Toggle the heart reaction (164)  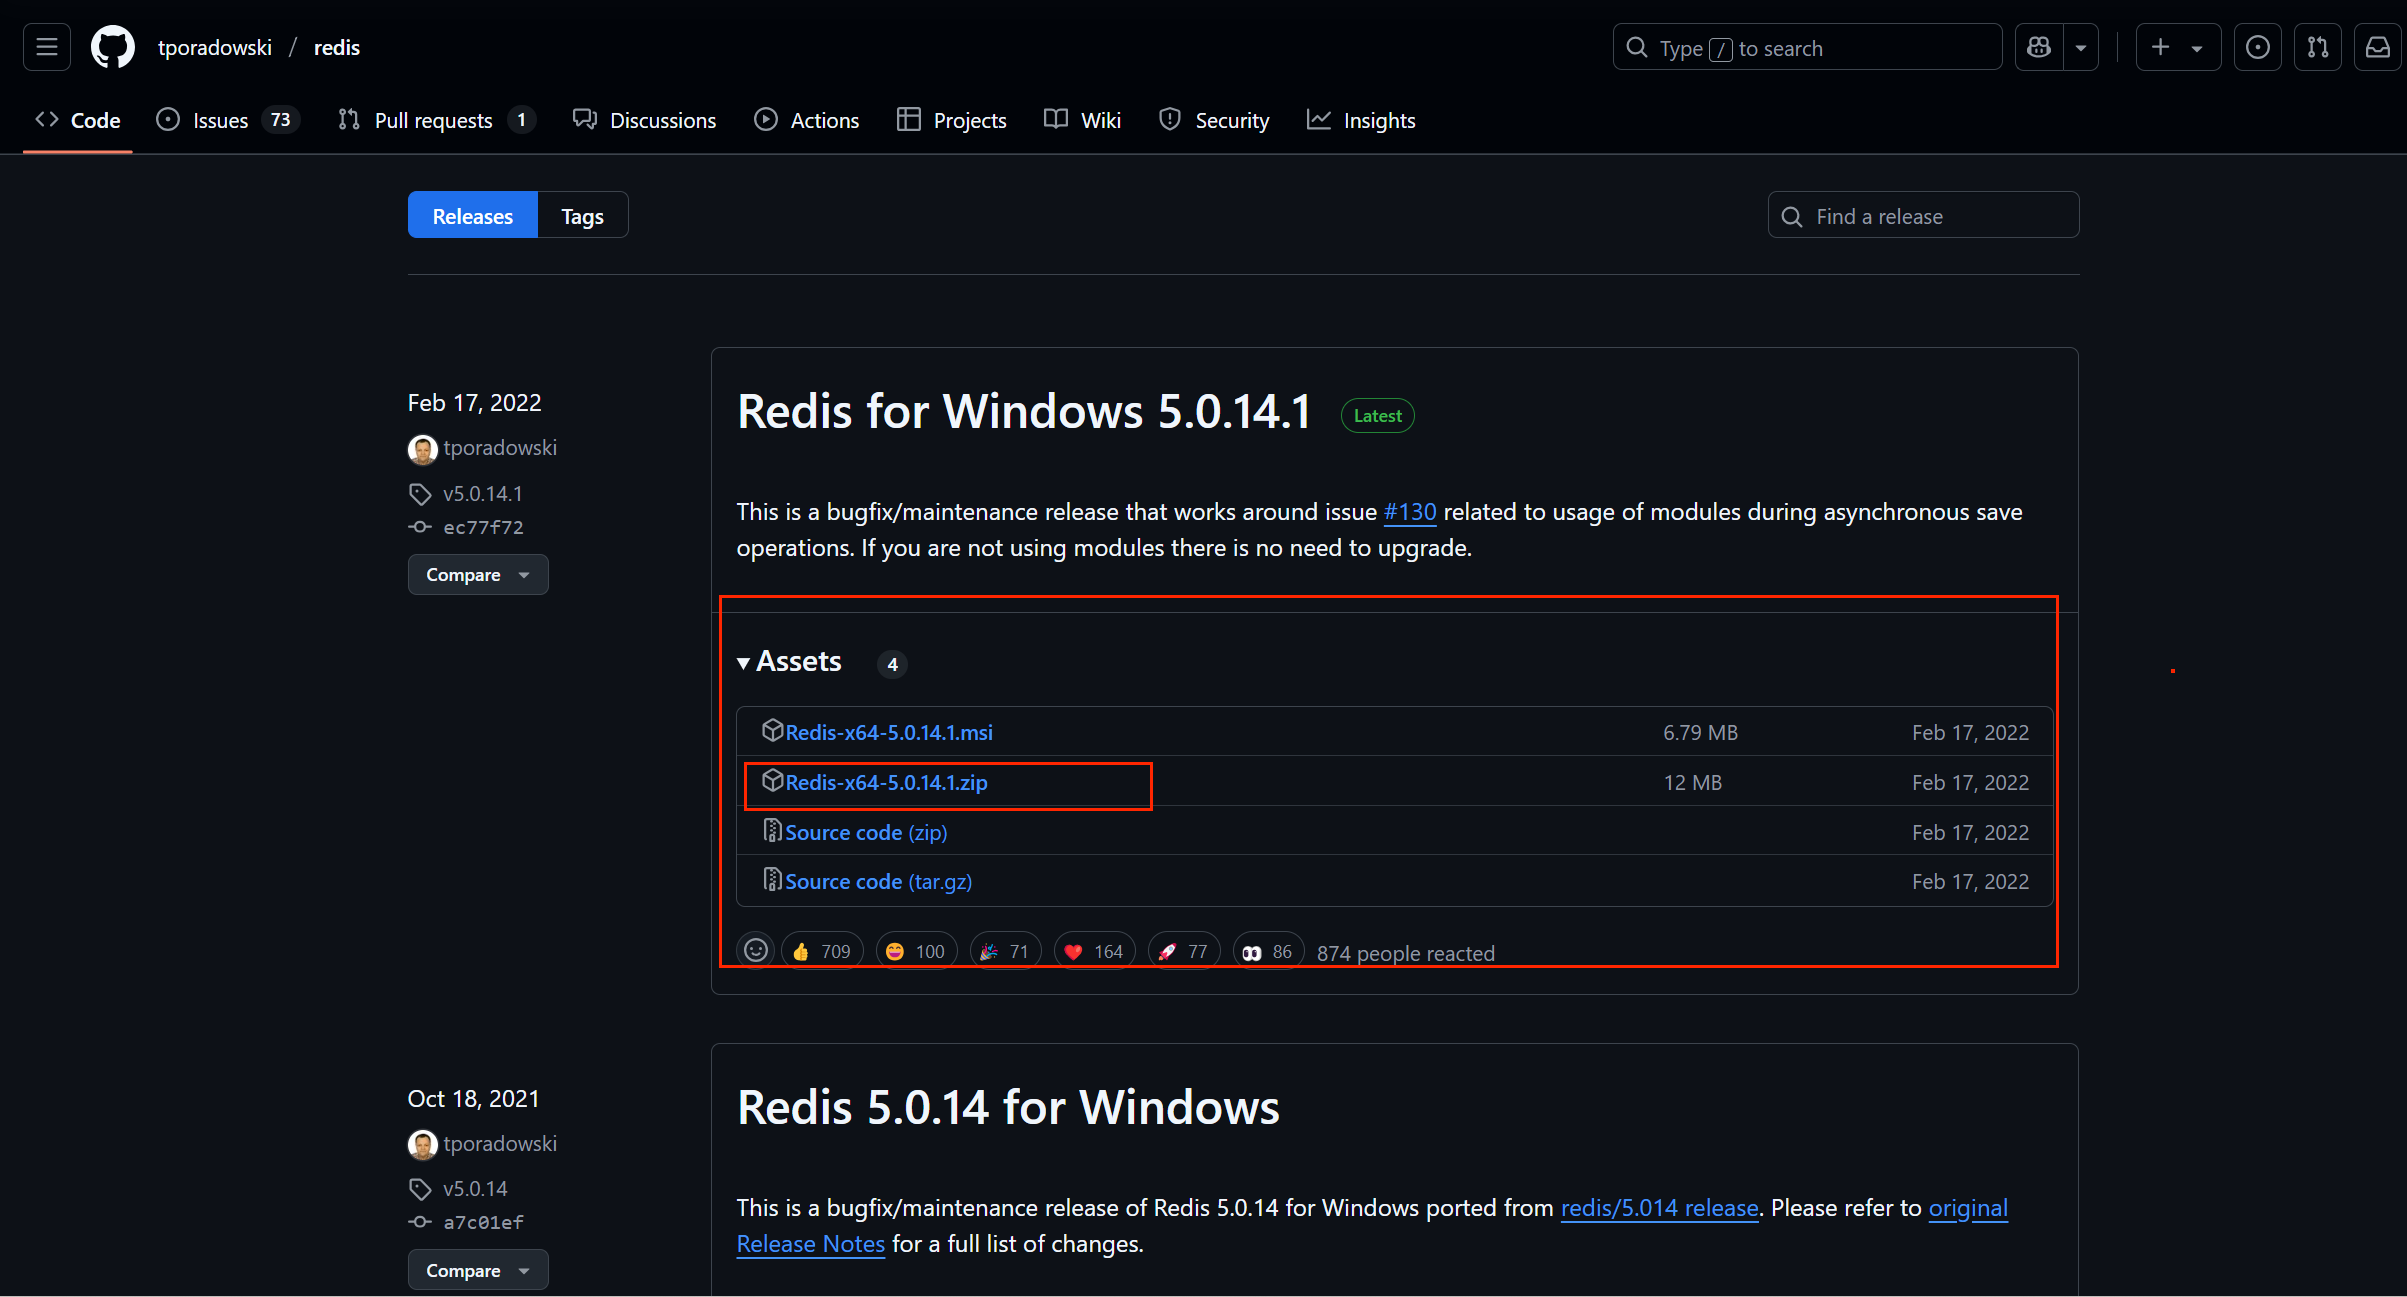[1094, 951]
